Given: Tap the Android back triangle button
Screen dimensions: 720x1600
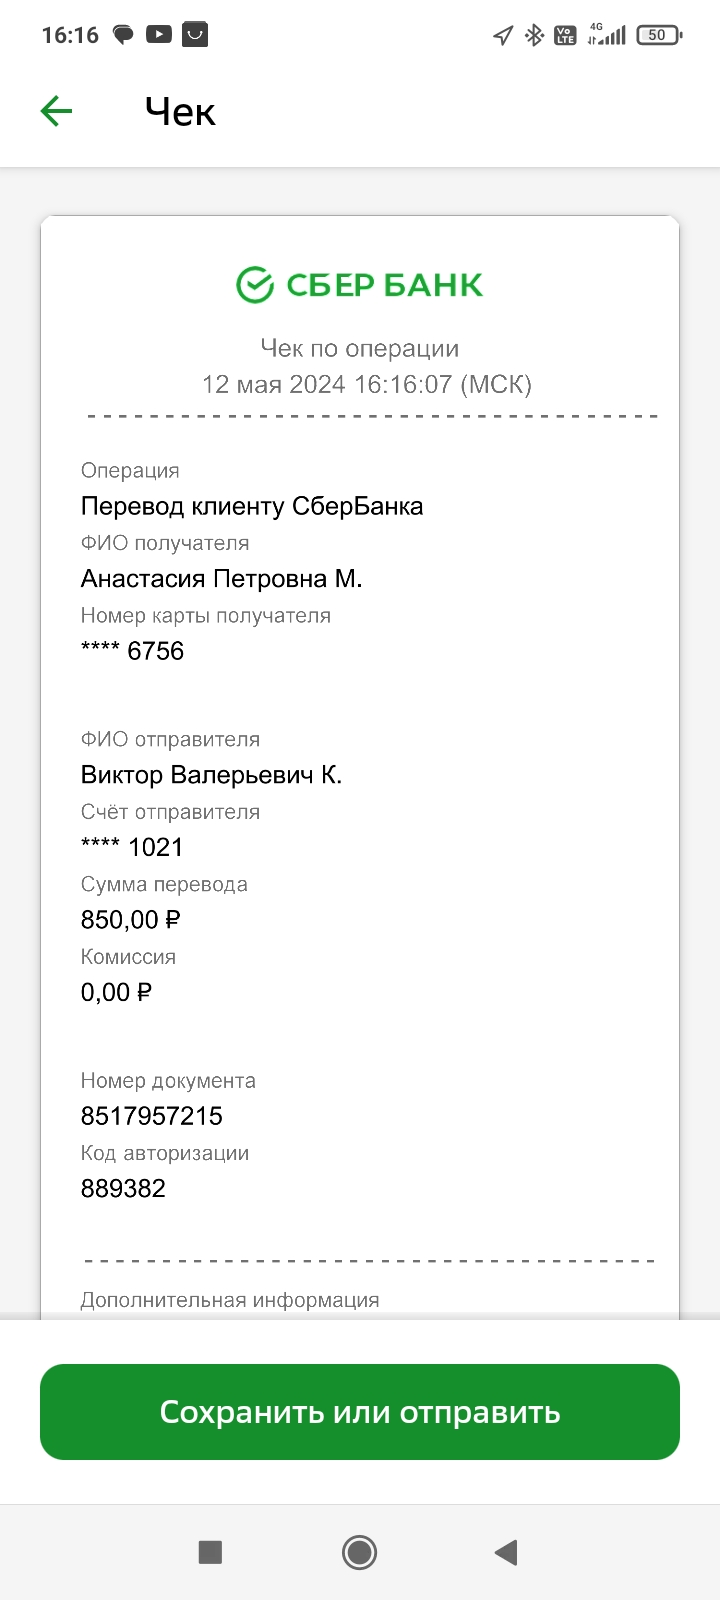Looking at the screenshot, I should click(506, 1552).
